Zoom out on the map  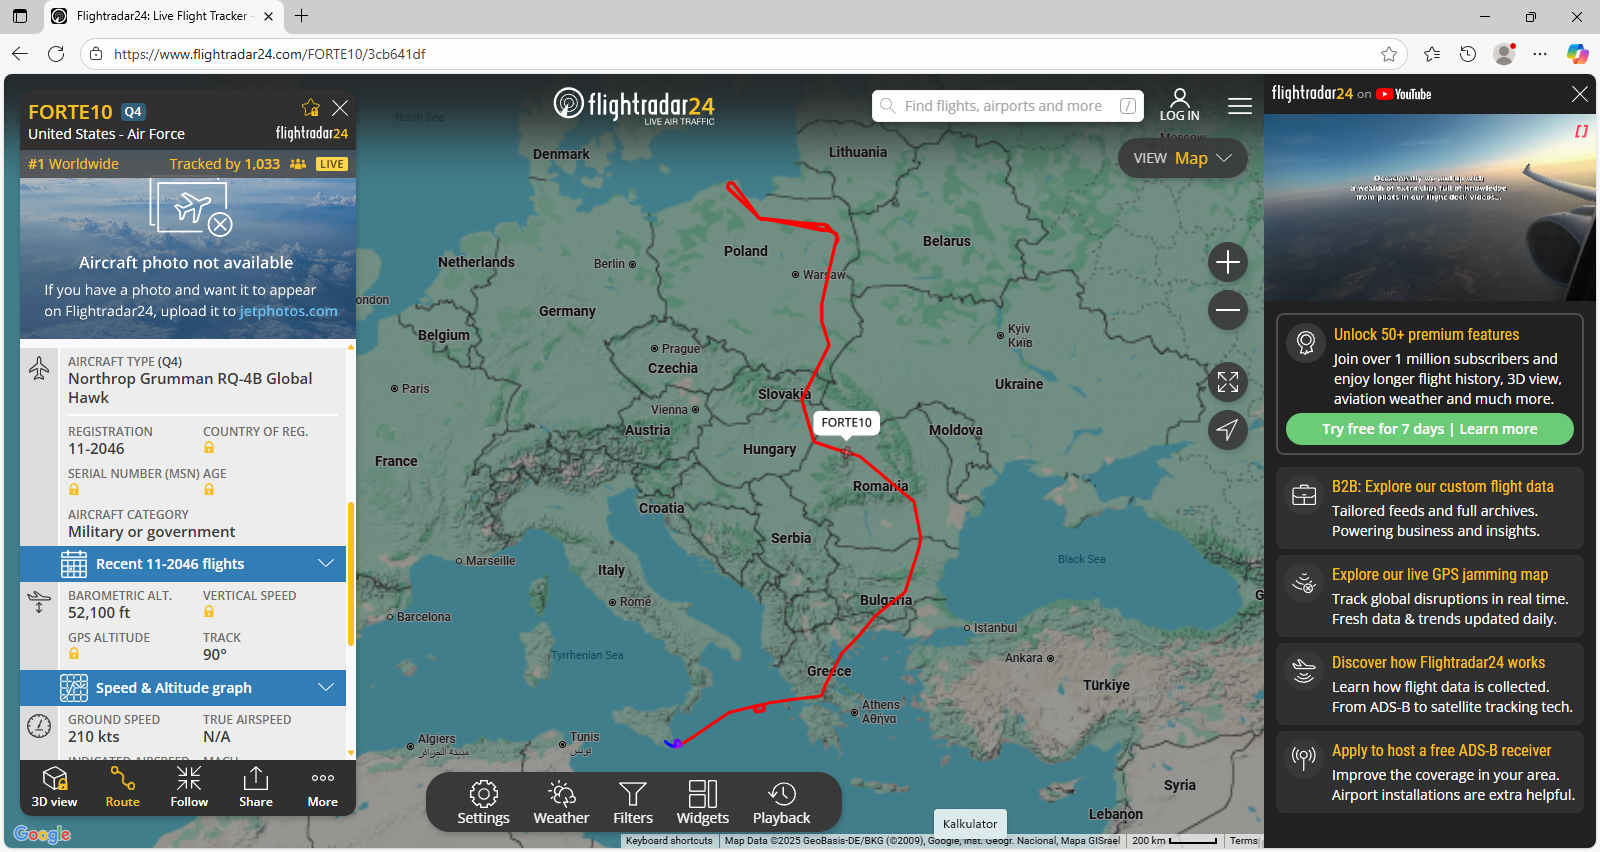pos(1227,310)
